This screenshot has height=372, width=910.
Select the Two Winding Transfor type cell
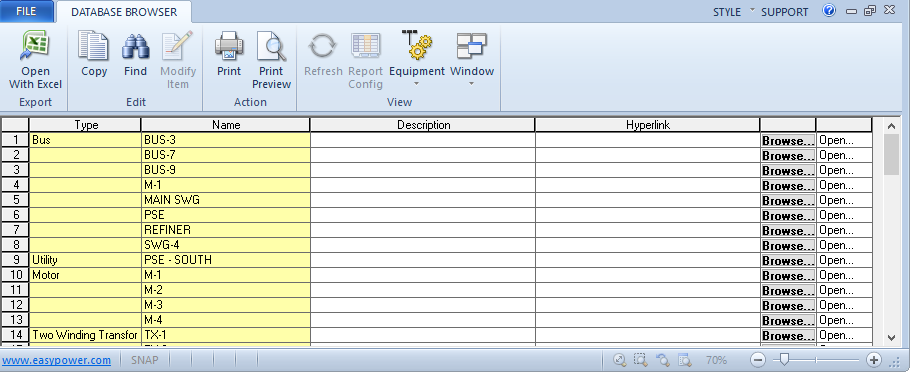[85, 335]
